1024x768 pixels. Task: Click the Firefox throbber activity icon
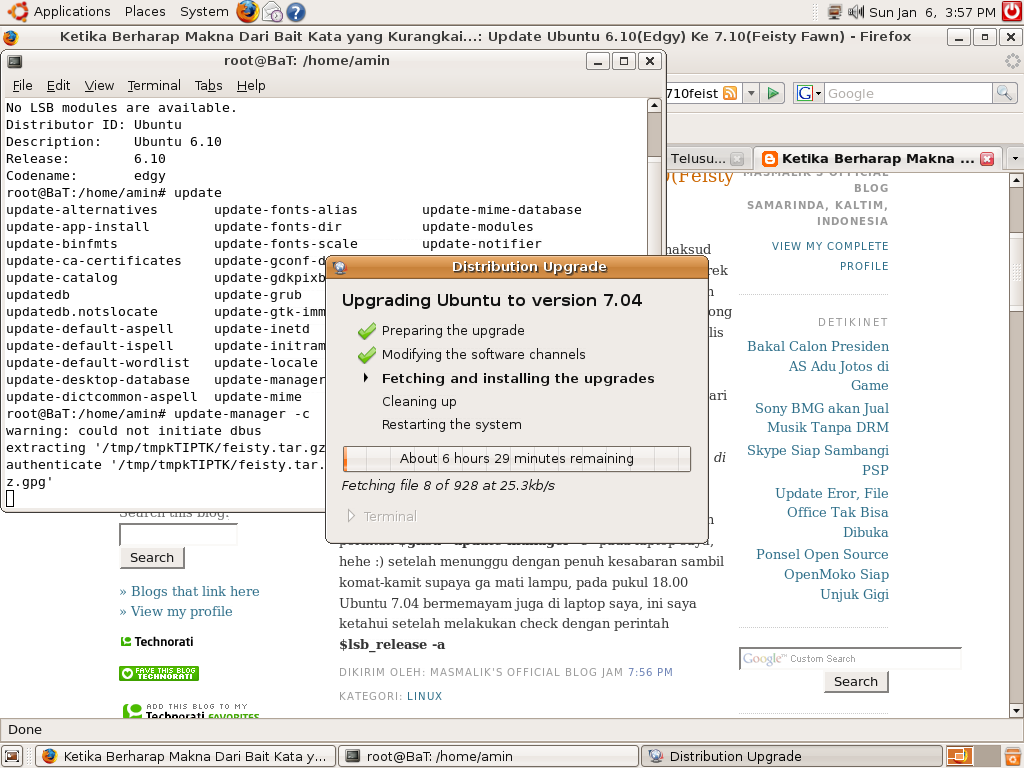click(1012, 61)
